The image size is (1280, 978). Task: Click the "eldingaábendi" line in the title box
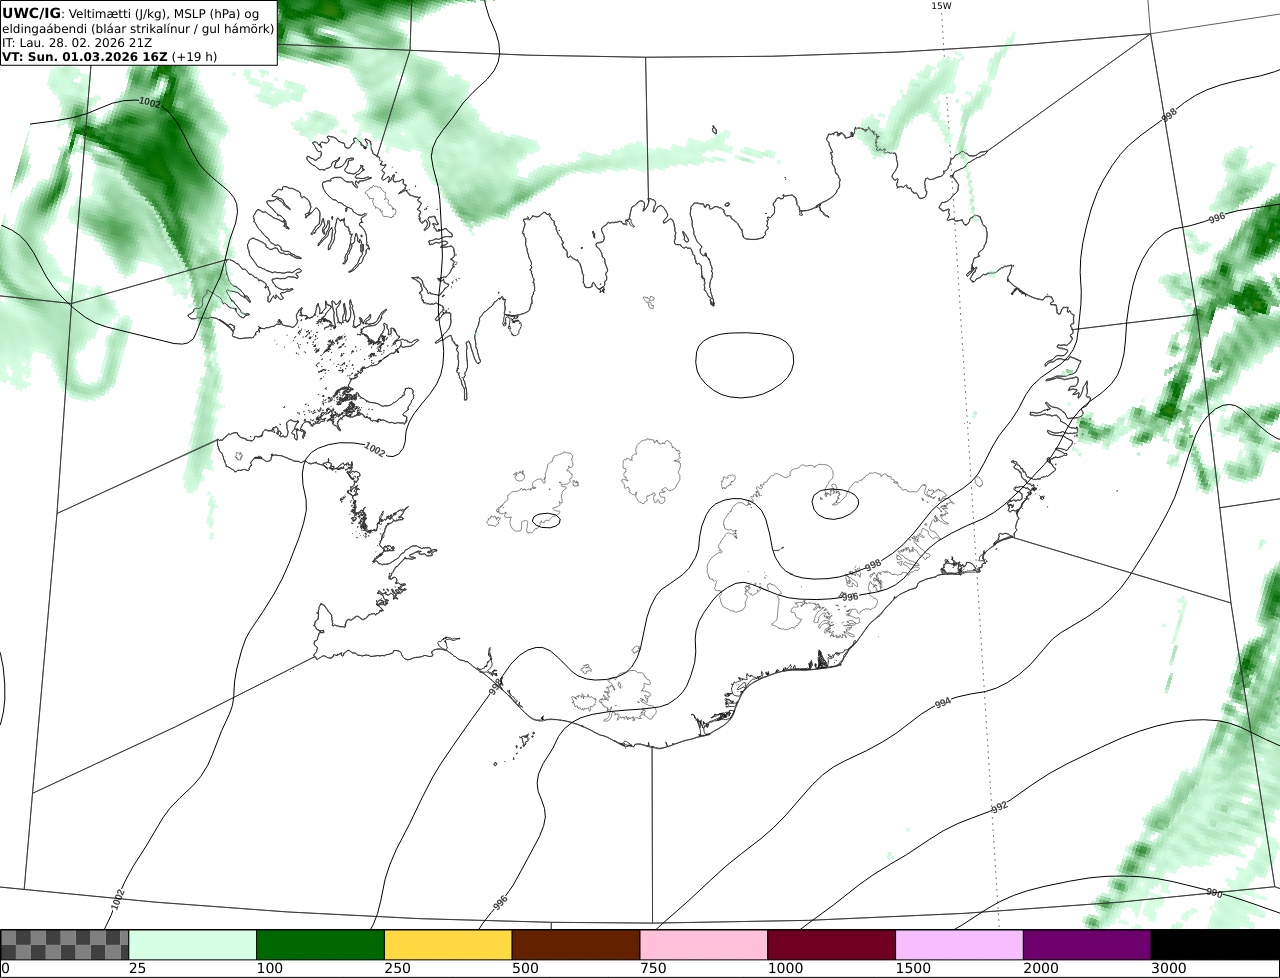pos(138,29)
